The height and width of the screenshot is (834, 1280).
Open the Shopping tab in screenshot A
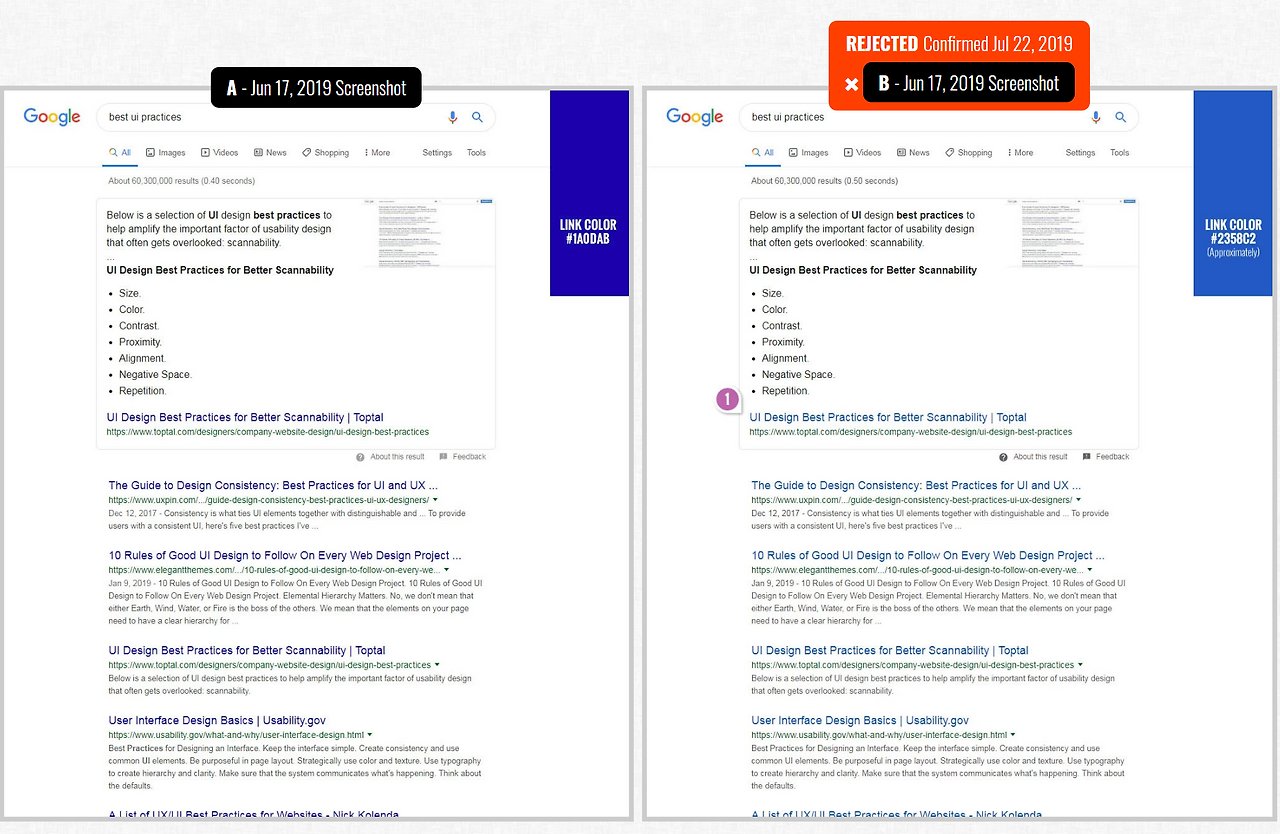325,153
